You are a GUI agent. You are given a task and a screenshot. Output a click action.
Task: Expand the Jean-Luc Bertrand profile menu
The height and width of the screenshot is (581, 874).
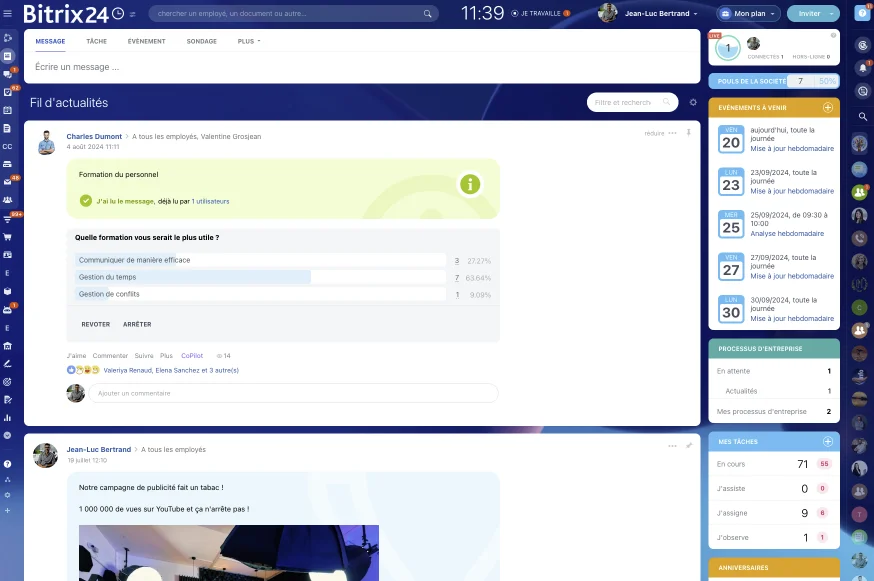[x=660, y=14]
